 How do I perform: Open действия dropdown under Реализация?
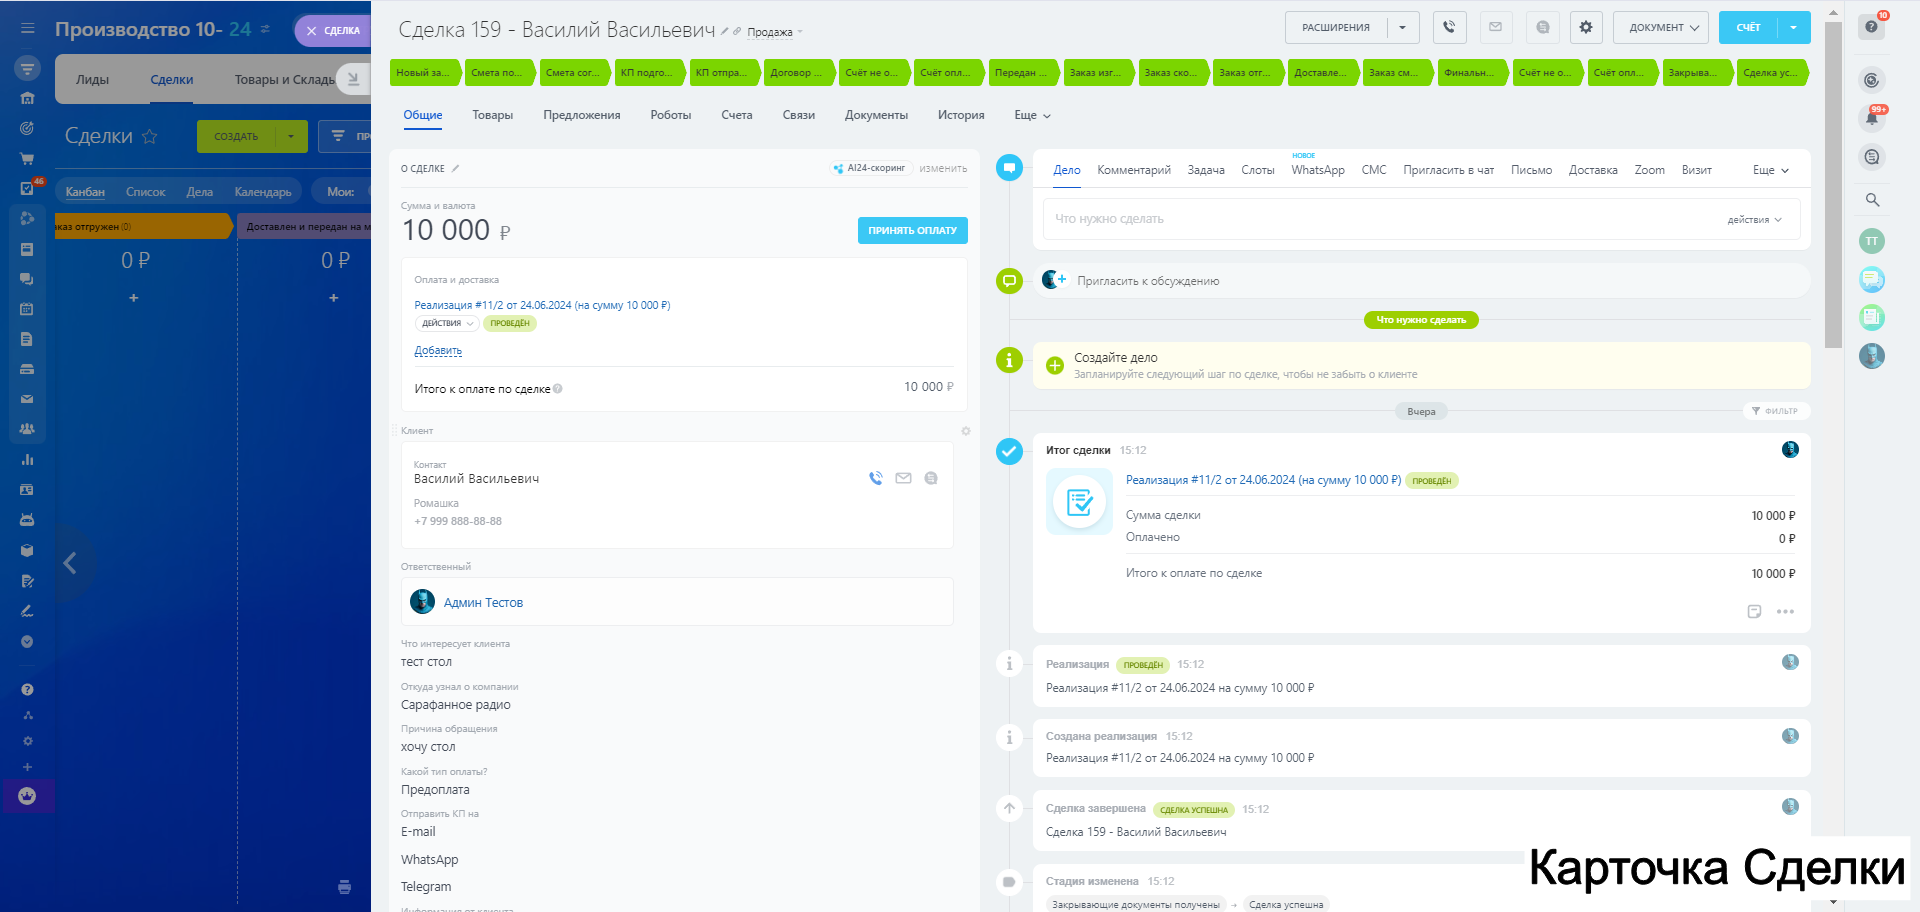pos(446,324)
